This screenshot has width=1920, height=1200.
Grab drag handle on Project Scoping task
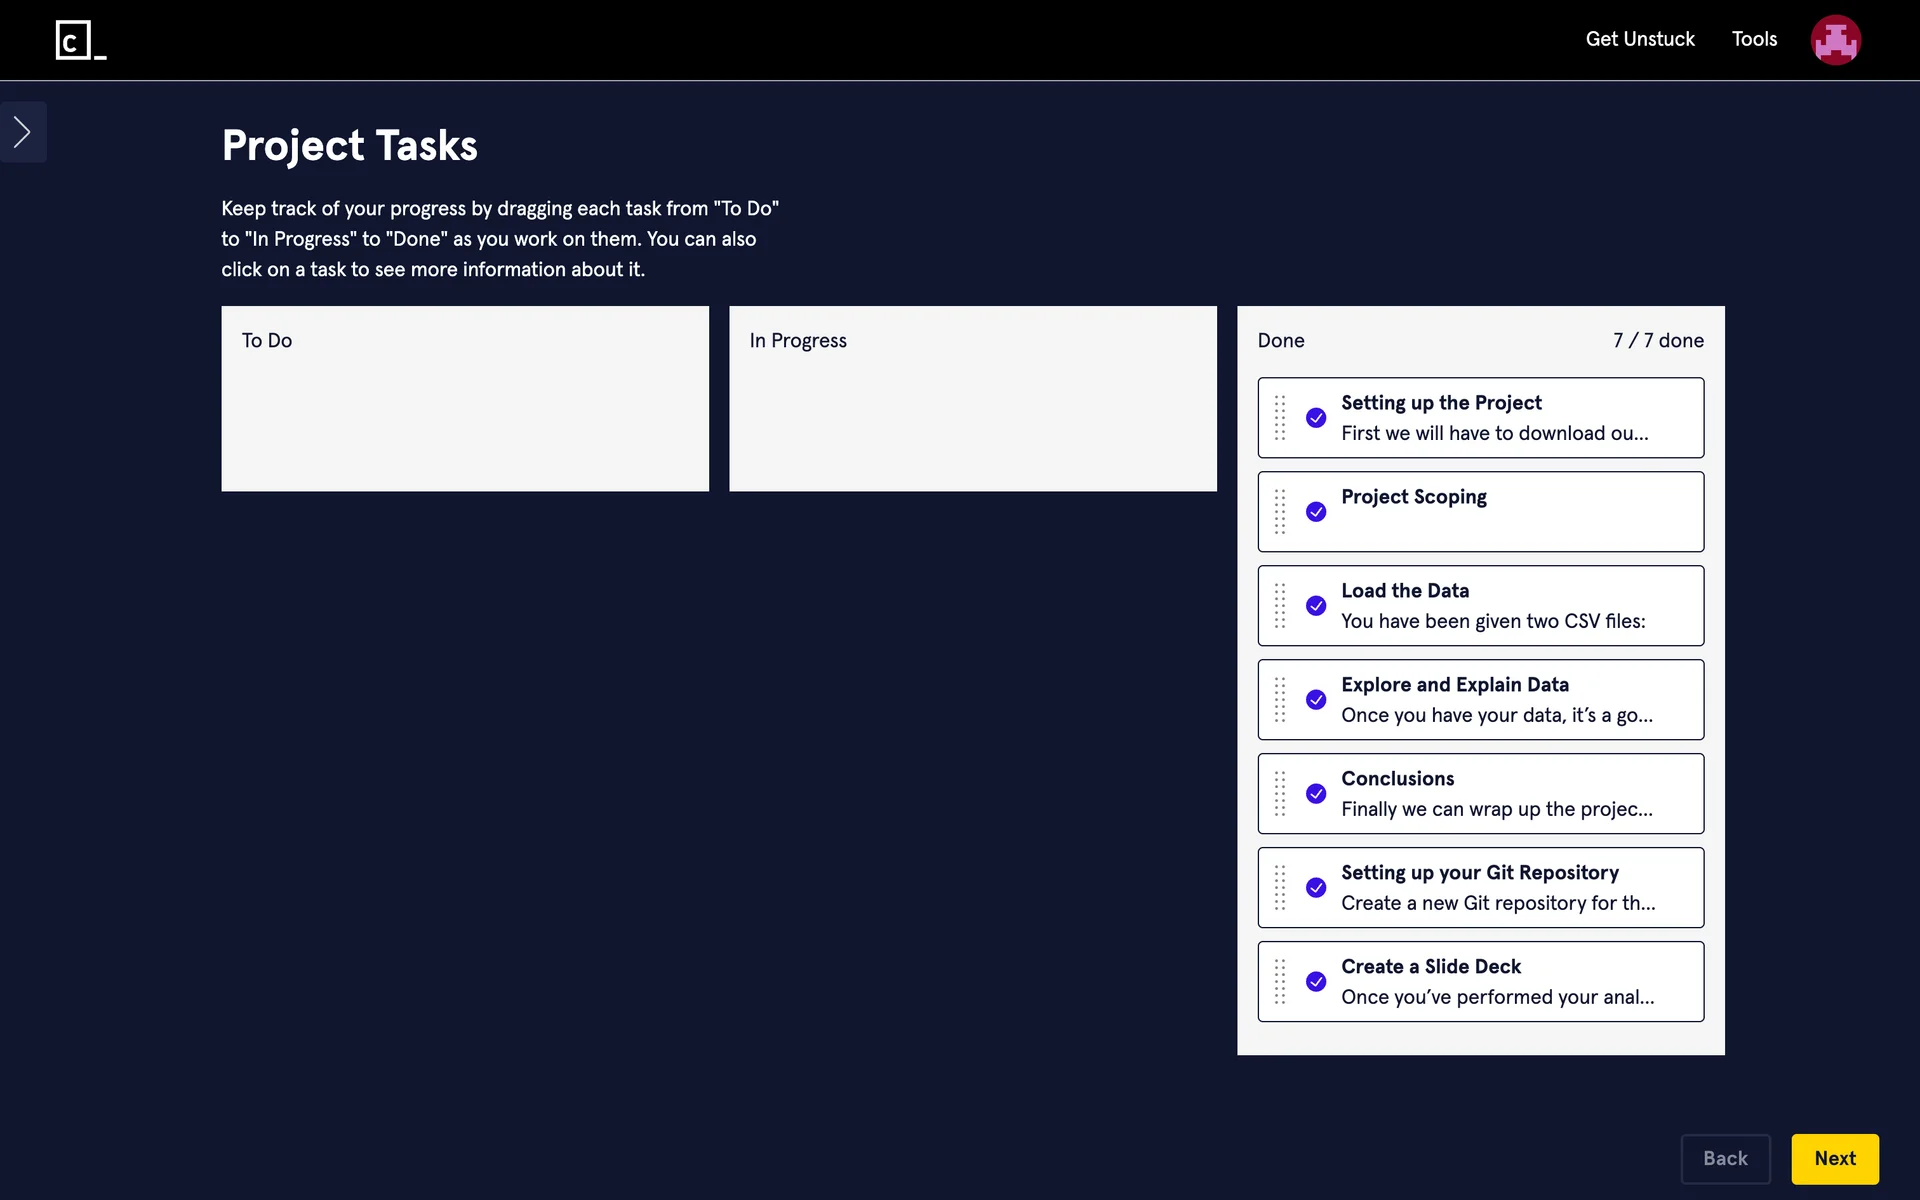pos(1280,512)
